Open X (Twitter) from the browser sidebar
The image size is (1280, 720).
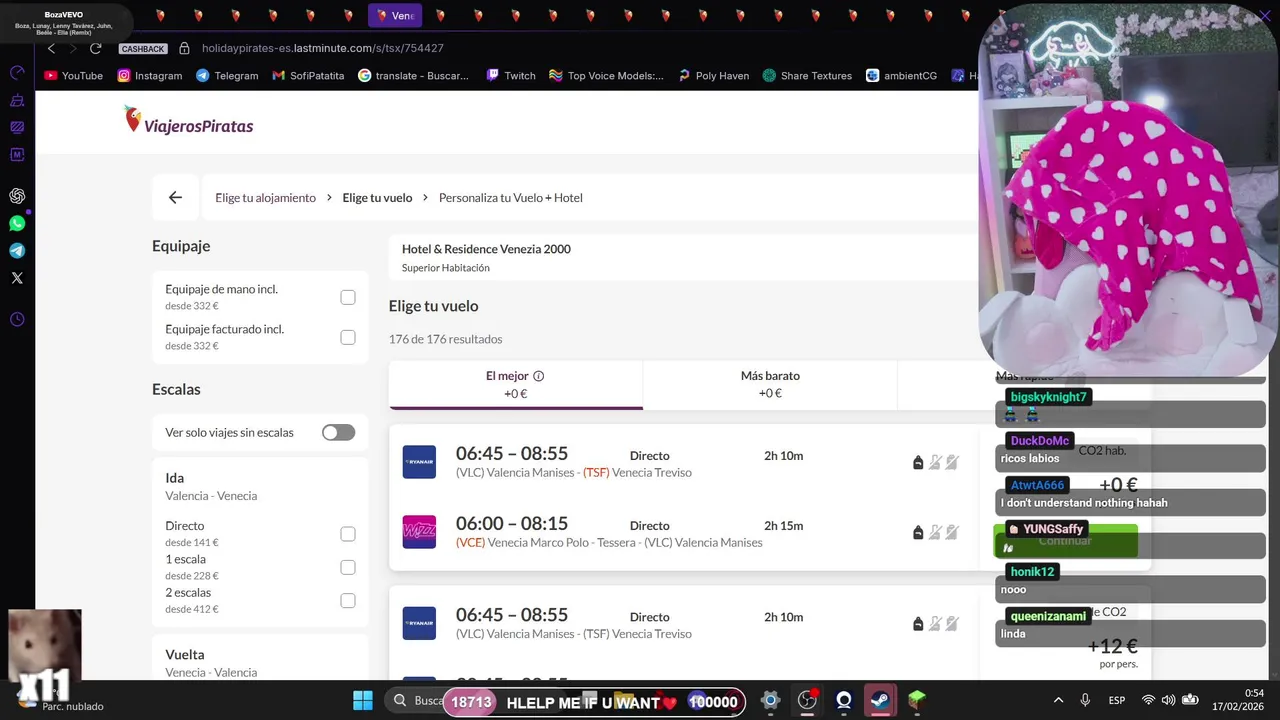[17, 278]
